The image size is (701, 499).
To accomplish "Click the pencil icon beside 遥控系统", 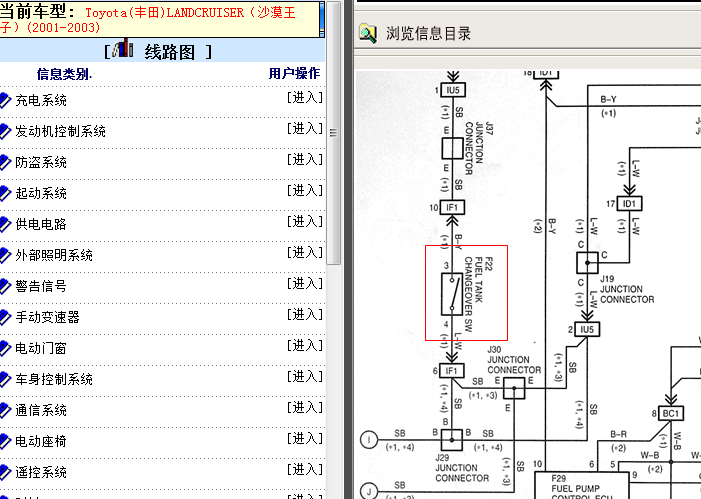I will 5,472.
